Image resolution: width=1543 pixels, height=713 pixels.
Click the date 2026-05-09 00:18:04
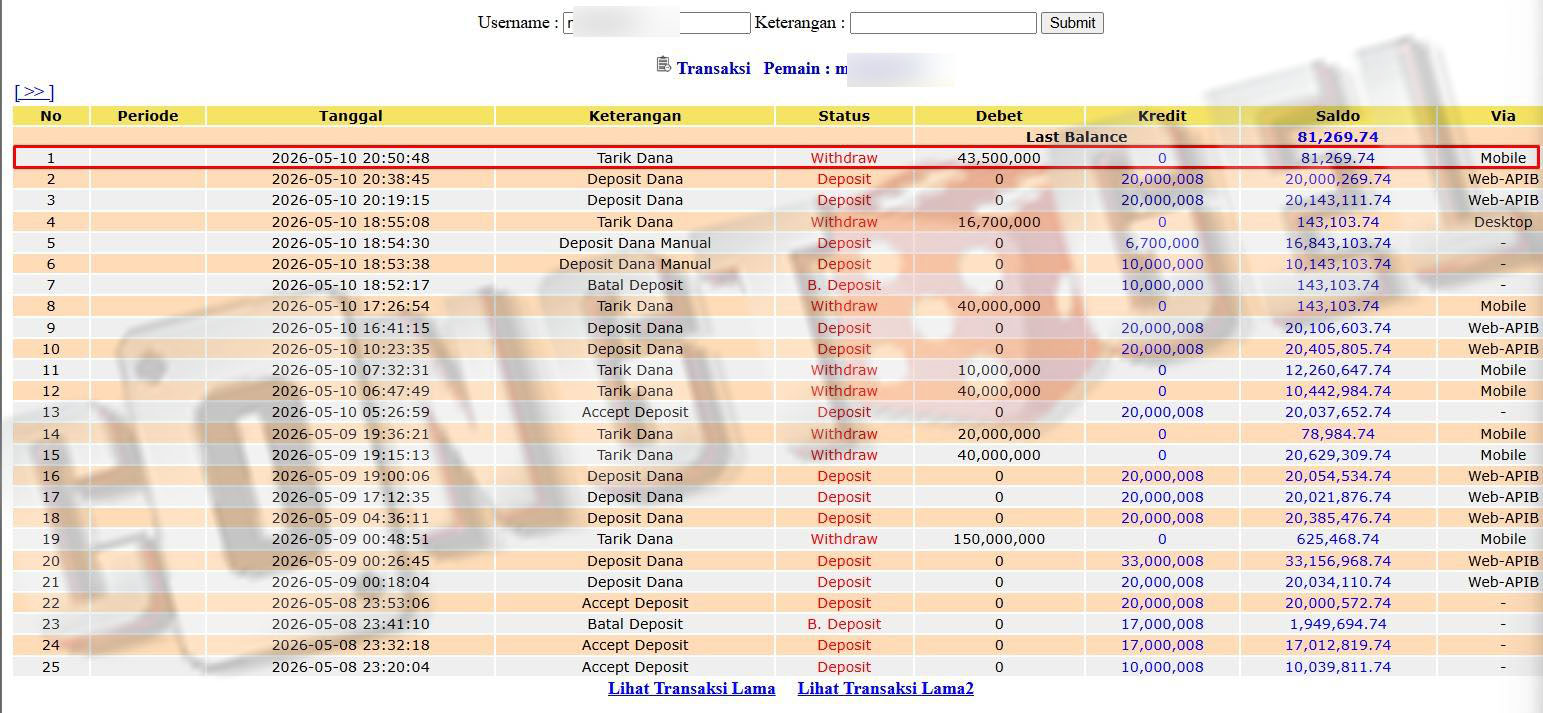[x=350, y=582]
